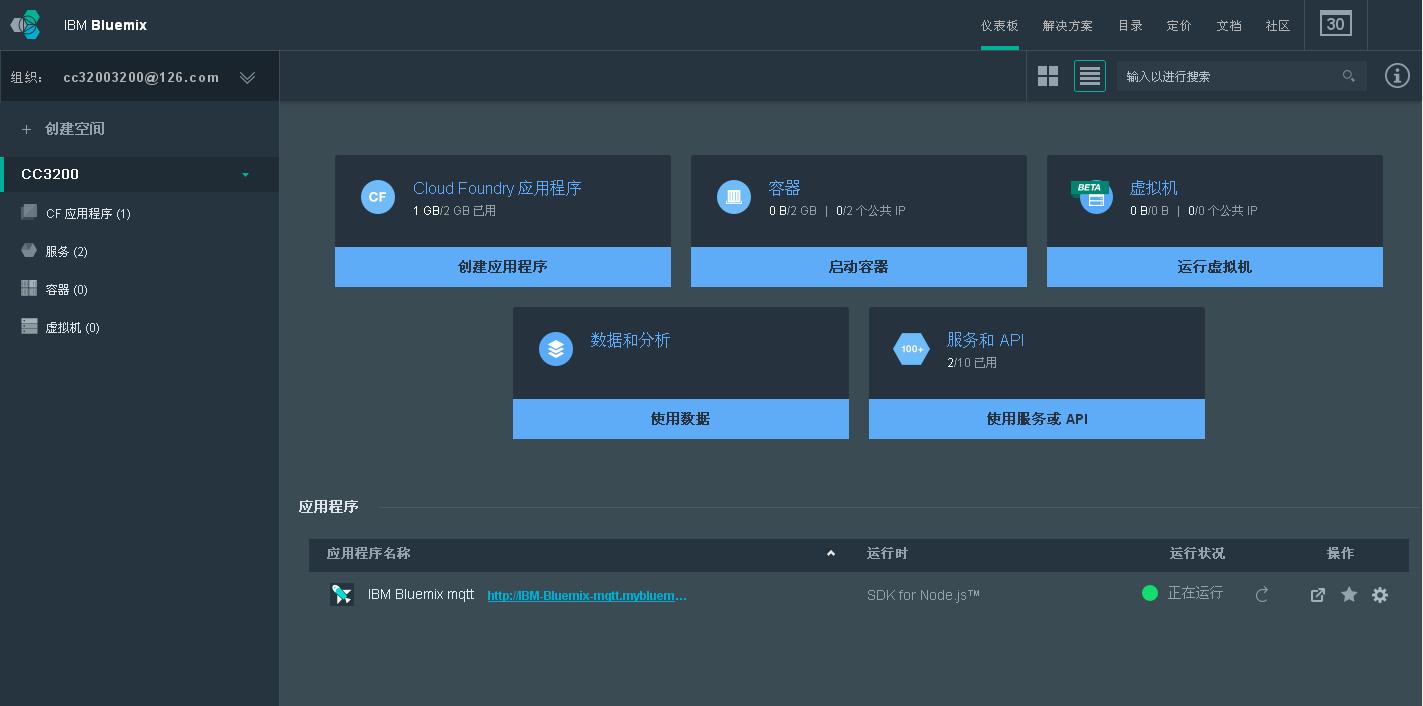Restart the IBM Bluemix mqtt app
Image resolution: width=1423 pixels, height=706 pixels.
click(x=1262, y=595)
